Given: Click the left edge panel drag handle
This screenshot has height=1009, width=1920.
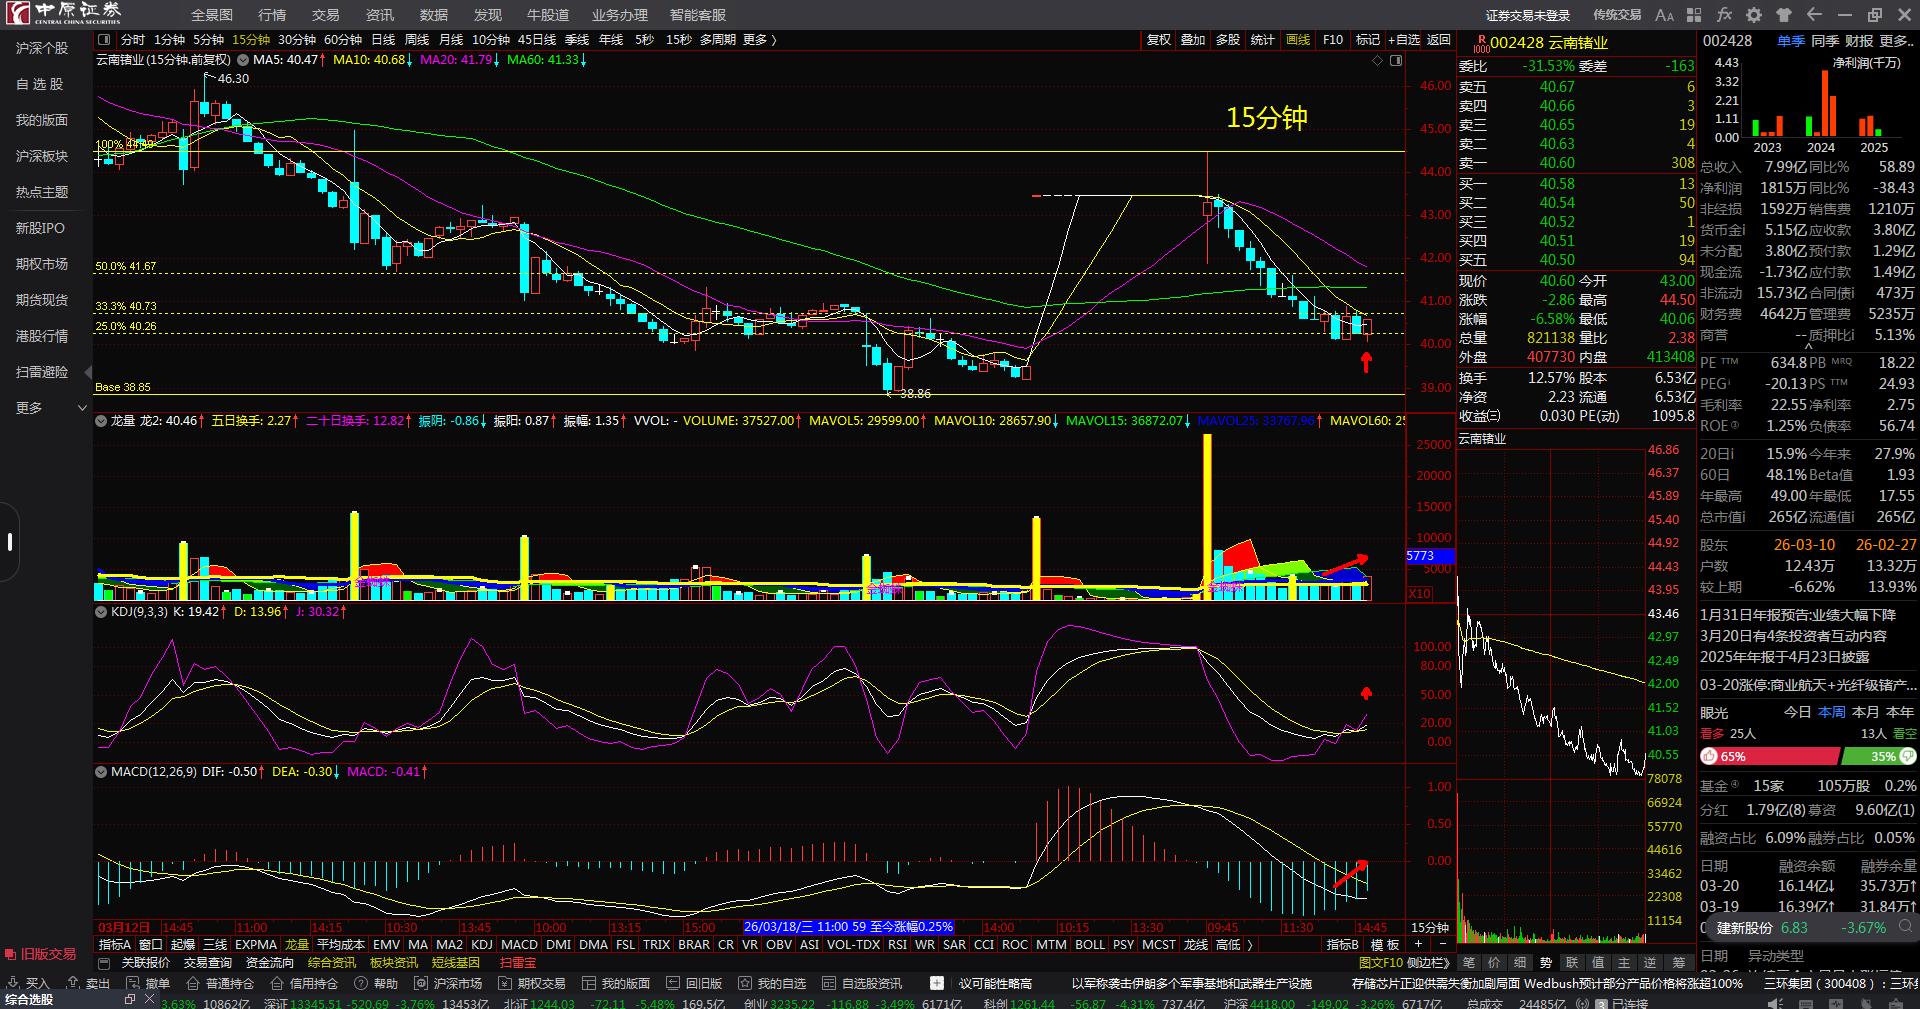Looking at the screenshot, I should pos(9,542).
